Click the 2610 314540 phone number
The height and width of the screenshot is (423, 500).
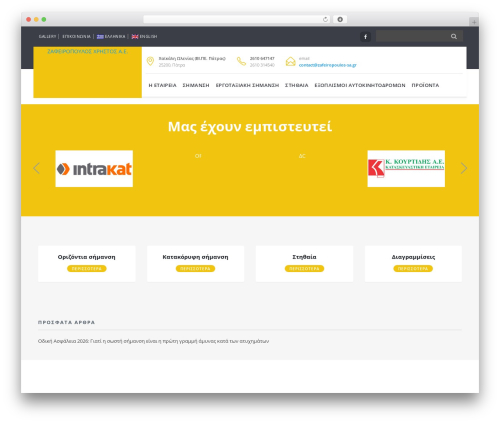pyautogui.click(x=262, y=65)
